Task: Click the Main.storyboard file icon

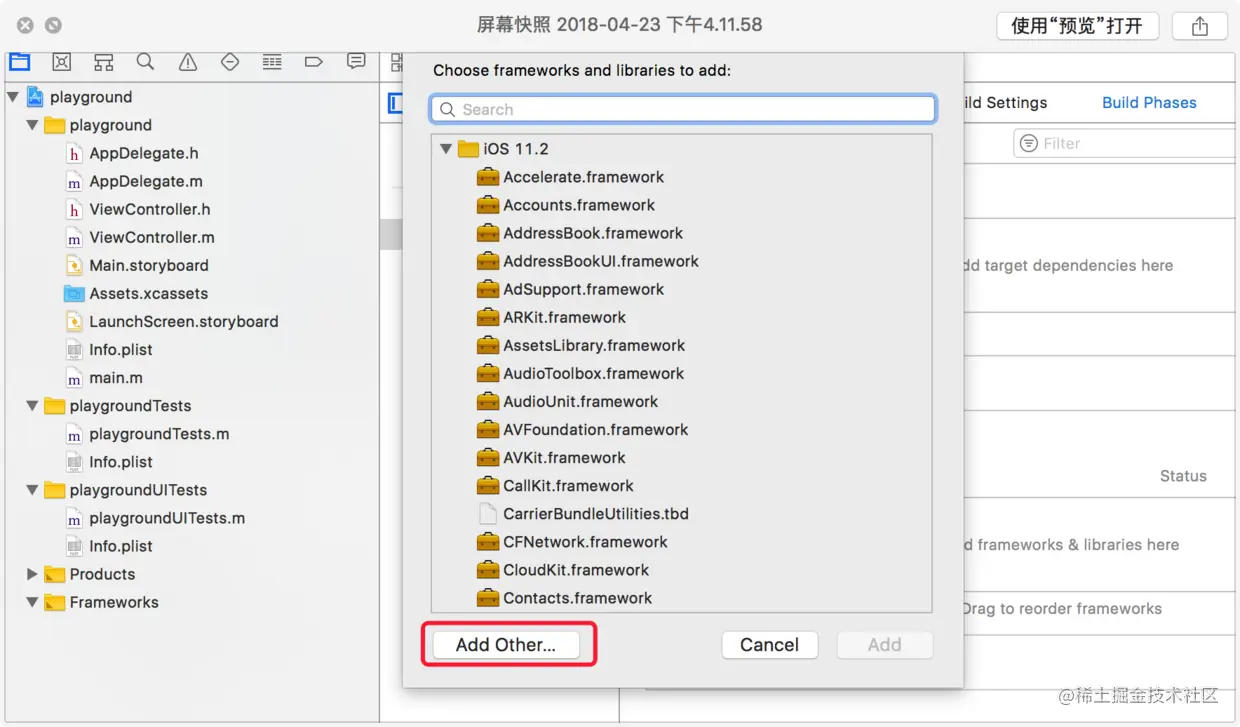Action: (x=74, y=266)
